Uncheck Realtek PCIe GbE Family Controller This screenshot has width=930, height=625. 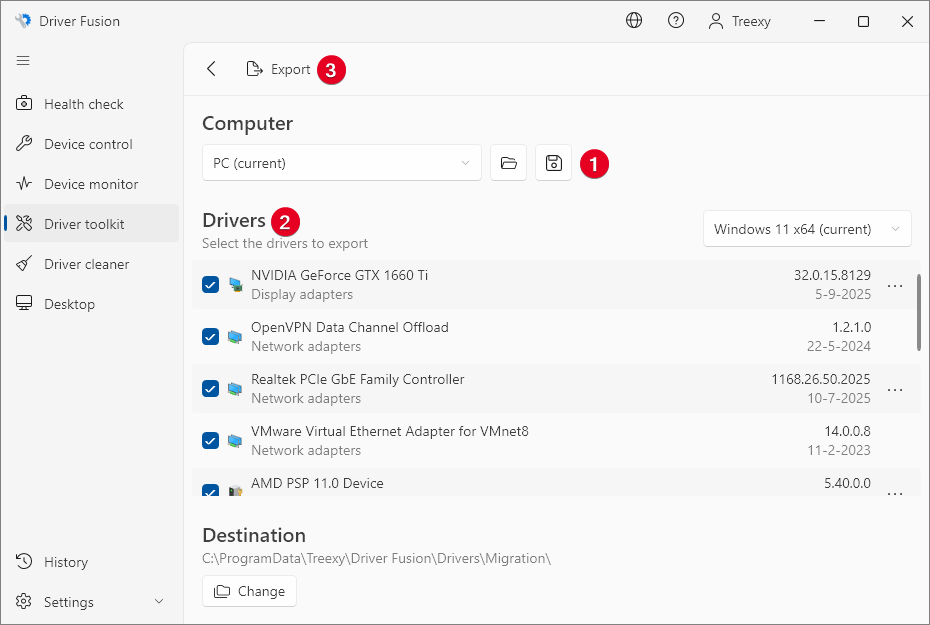[211, 388]
